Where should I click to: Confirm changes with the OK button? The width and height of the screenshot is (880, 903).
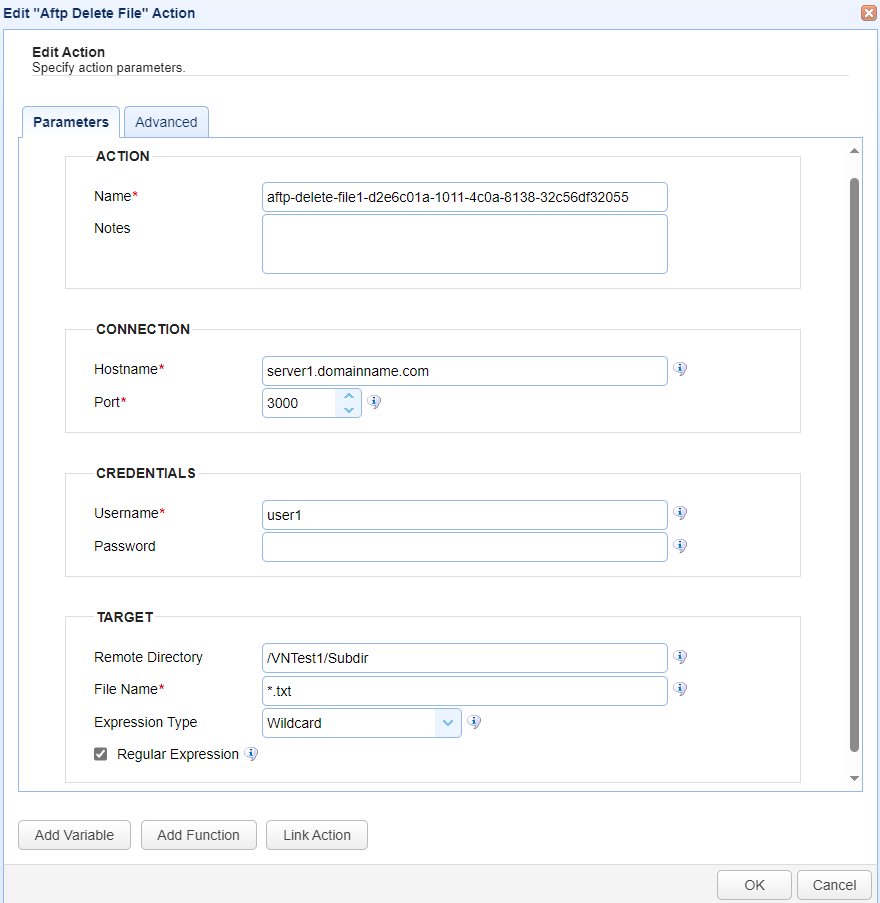pyautogui.click(x=753, y=884)
